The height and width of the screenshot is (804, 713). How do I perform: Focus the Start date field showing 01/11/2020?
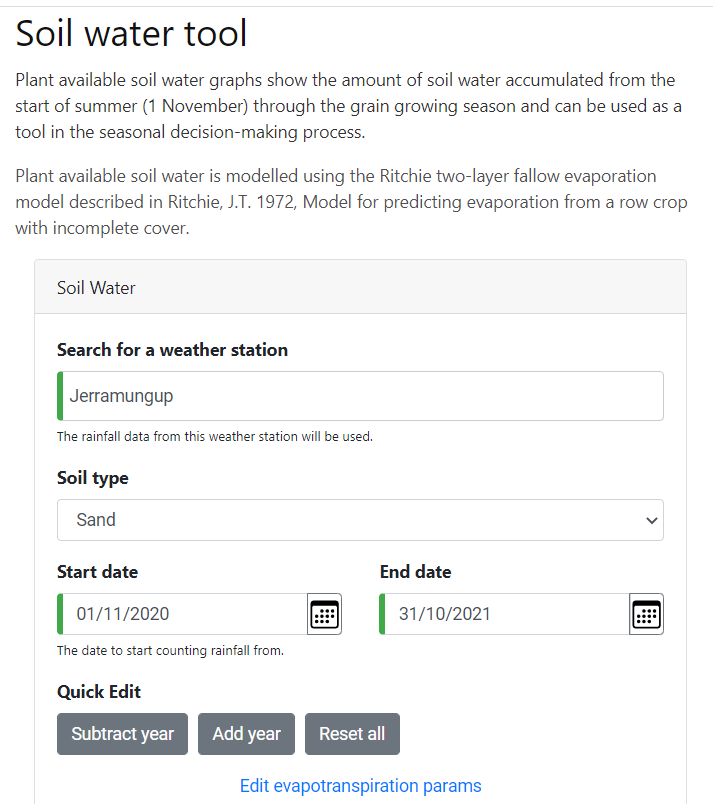[x=185, y=614]
